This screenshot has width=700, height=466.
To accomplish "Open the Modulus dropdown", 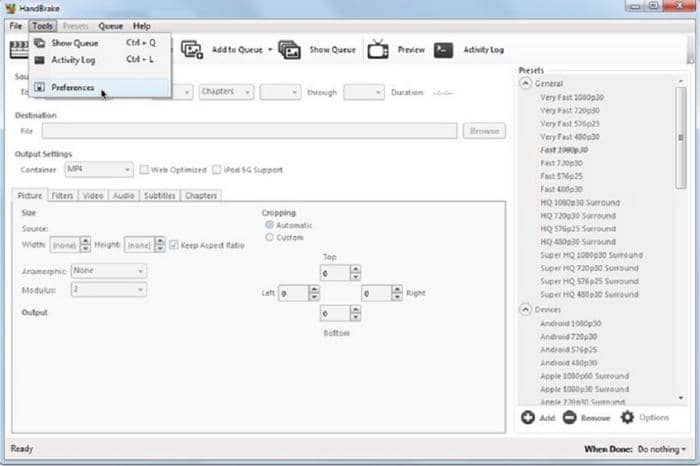I will click(x=109, y=290).
